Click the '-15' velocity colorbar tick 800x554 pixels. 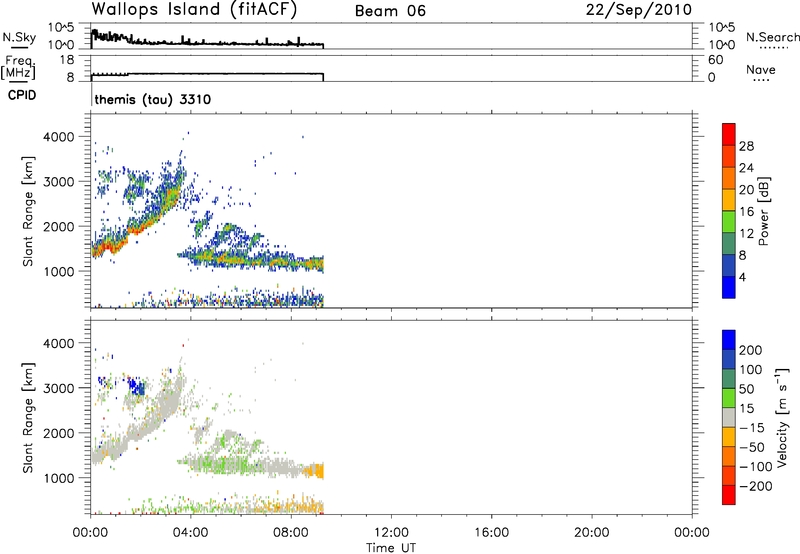(x=754, y=428)
